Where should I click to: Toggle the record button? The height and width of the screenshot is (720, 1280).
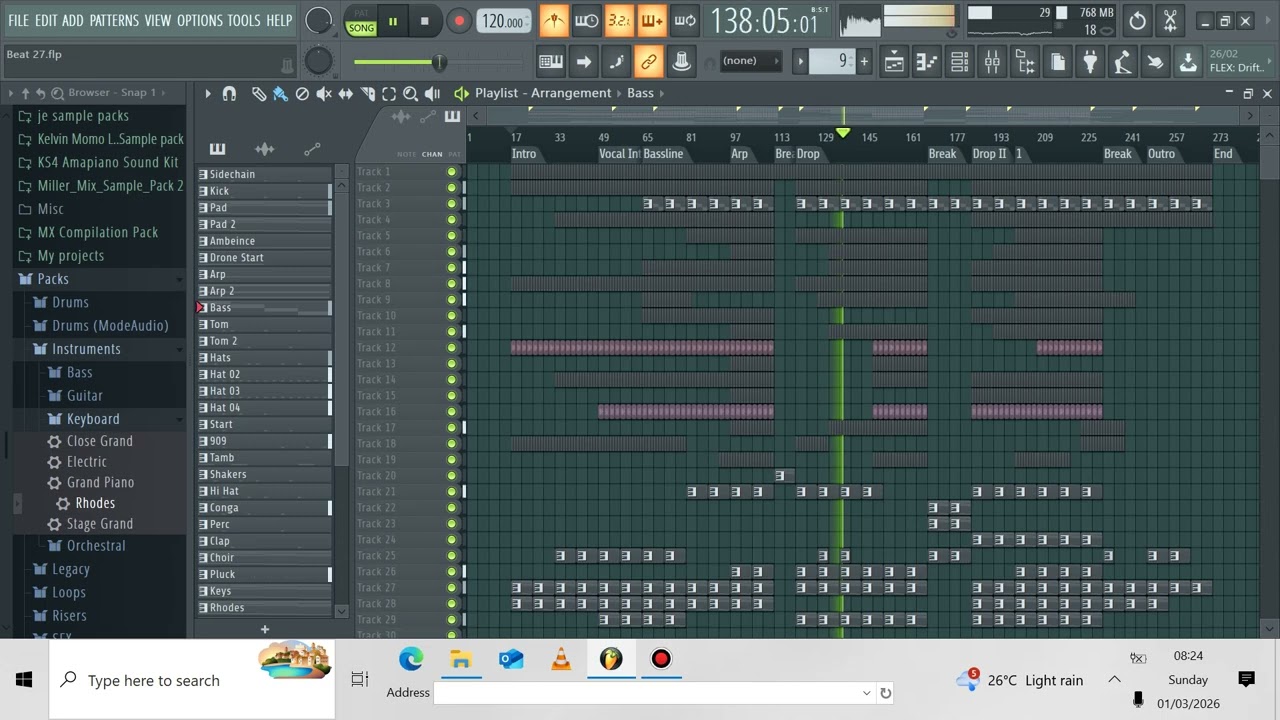click(459, 21)
